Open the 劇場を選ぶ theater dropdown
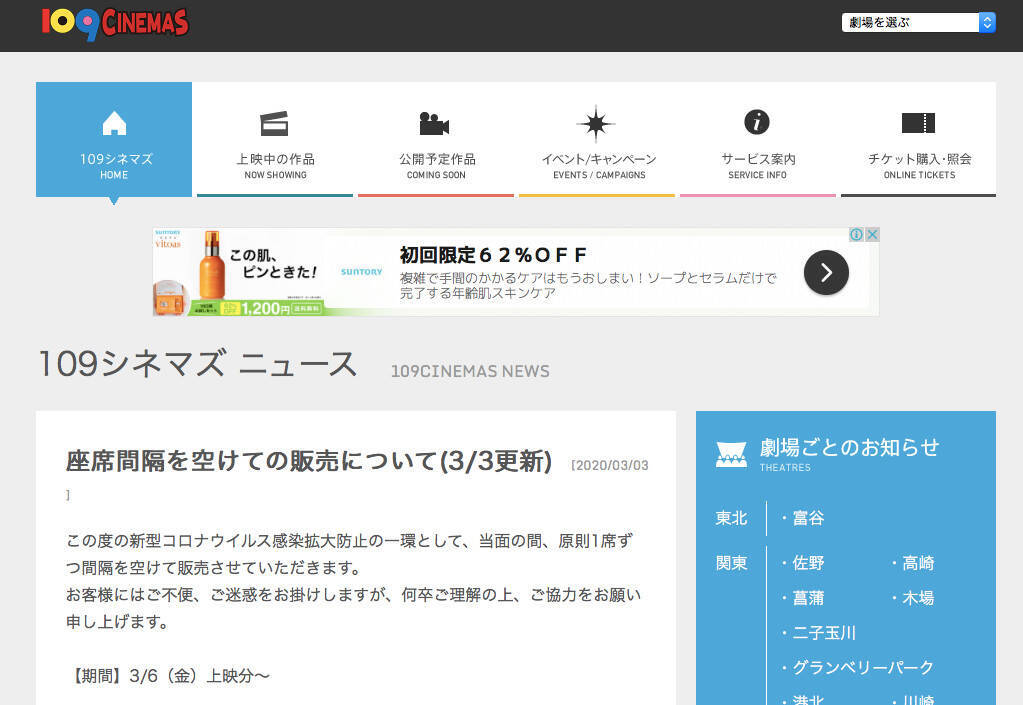1023x705 pixels. click(918, 22)
